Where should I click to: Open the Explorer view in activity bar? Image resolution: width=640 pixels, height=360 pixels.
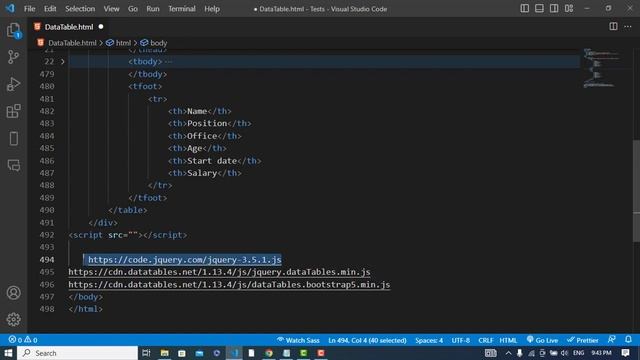[13, 30]
